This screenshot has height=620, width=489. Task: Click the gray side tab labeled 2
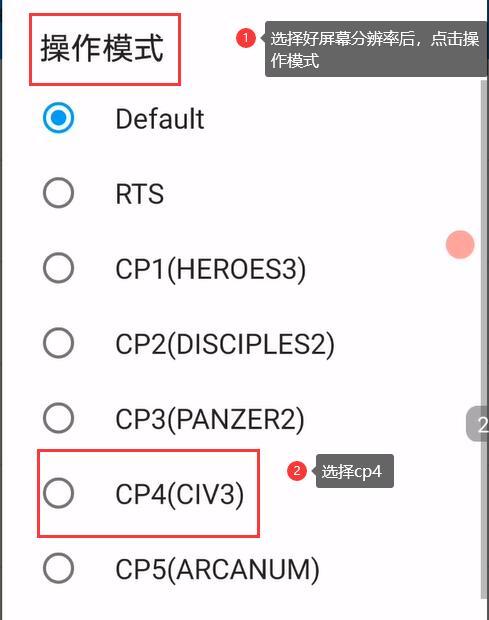478,423
